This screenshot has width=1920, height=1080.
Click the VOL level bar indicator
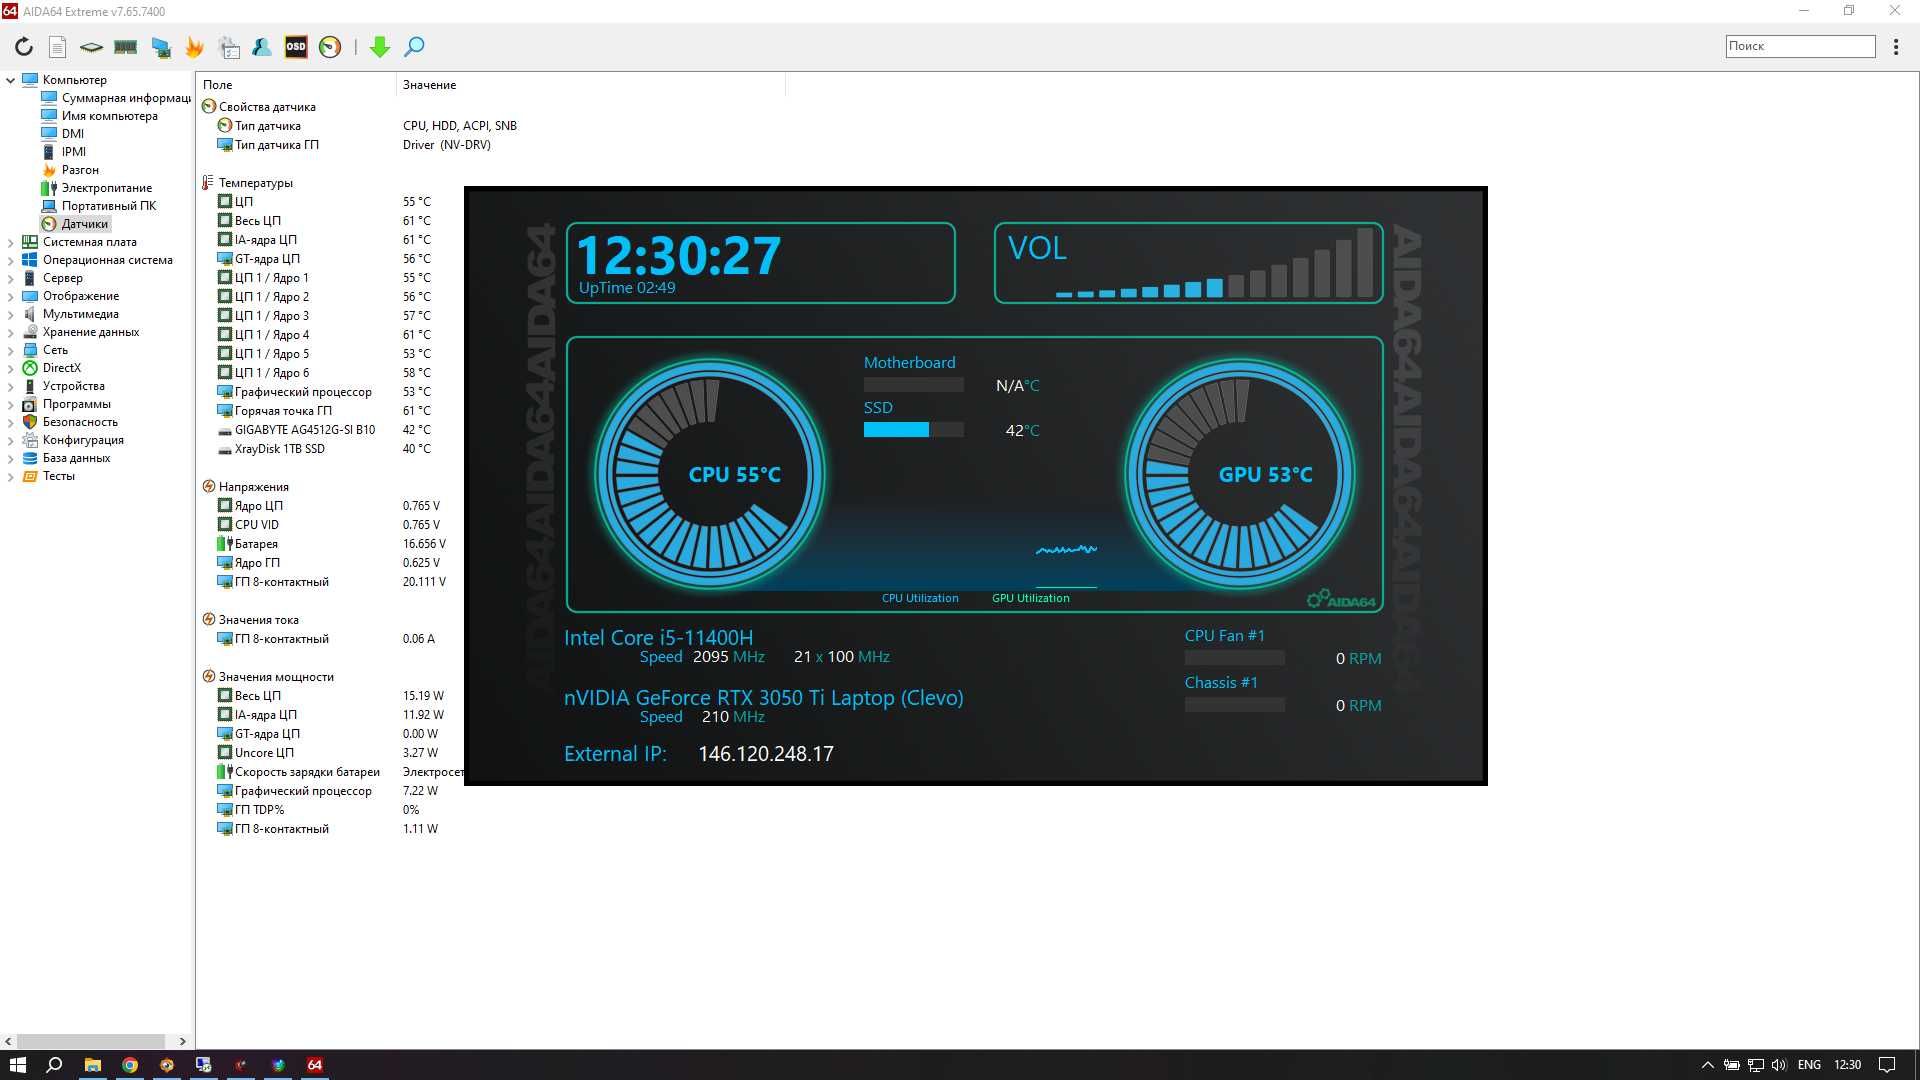[1215, 263]
